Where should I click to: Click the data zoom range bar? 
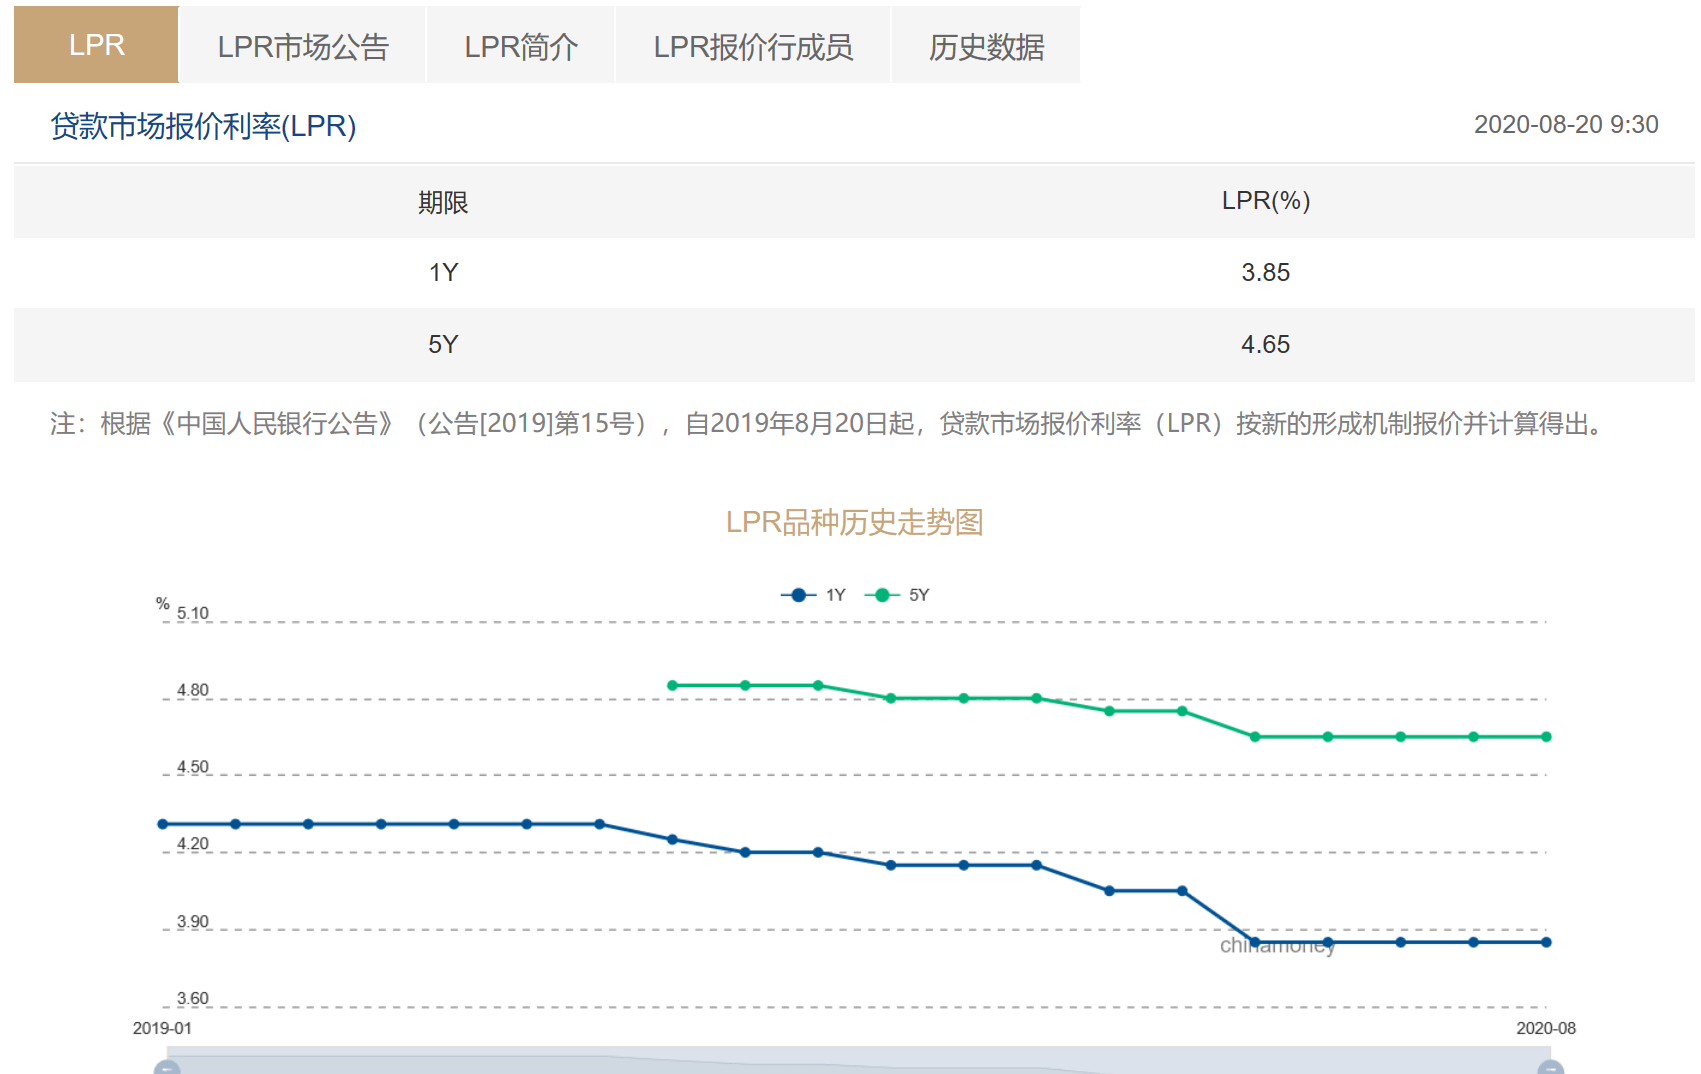858,1062
